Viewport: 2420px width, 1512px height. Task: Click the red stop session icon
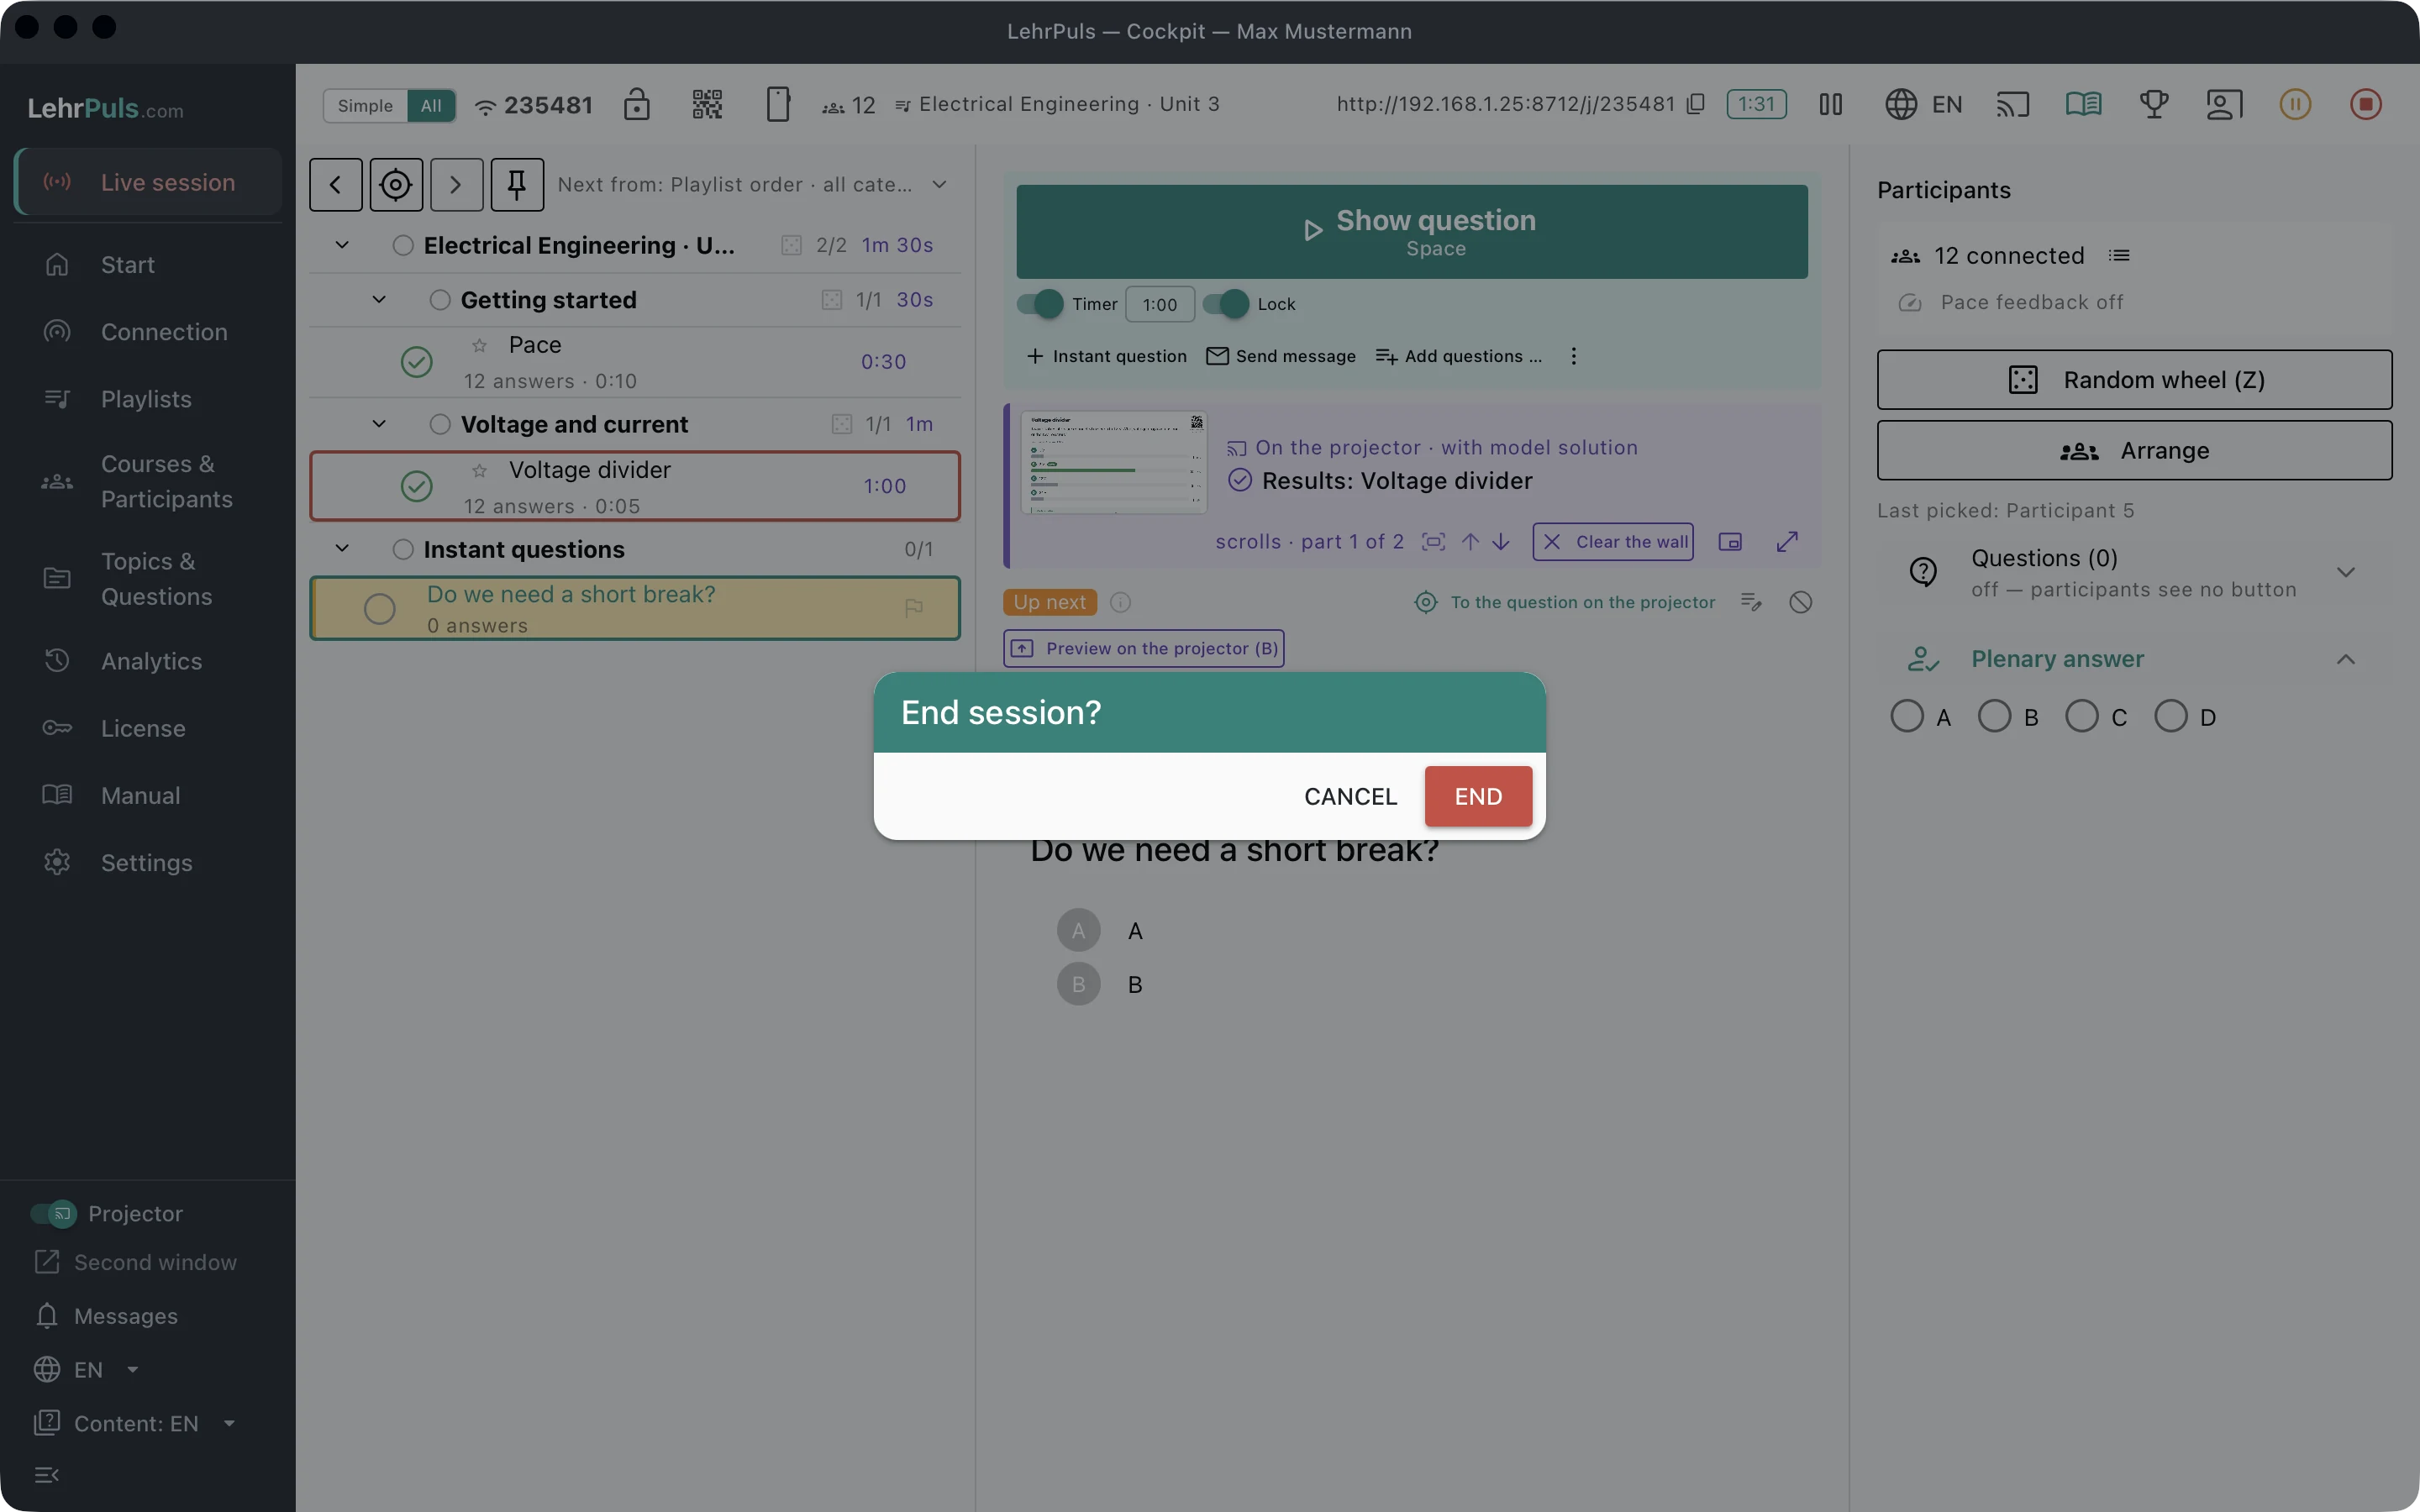tap(2365, 104)
